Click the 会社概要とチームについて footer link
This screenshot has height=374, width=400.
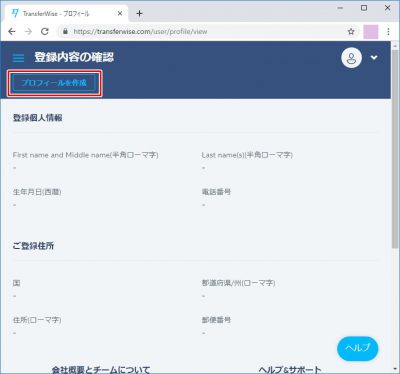click(101, 369)
